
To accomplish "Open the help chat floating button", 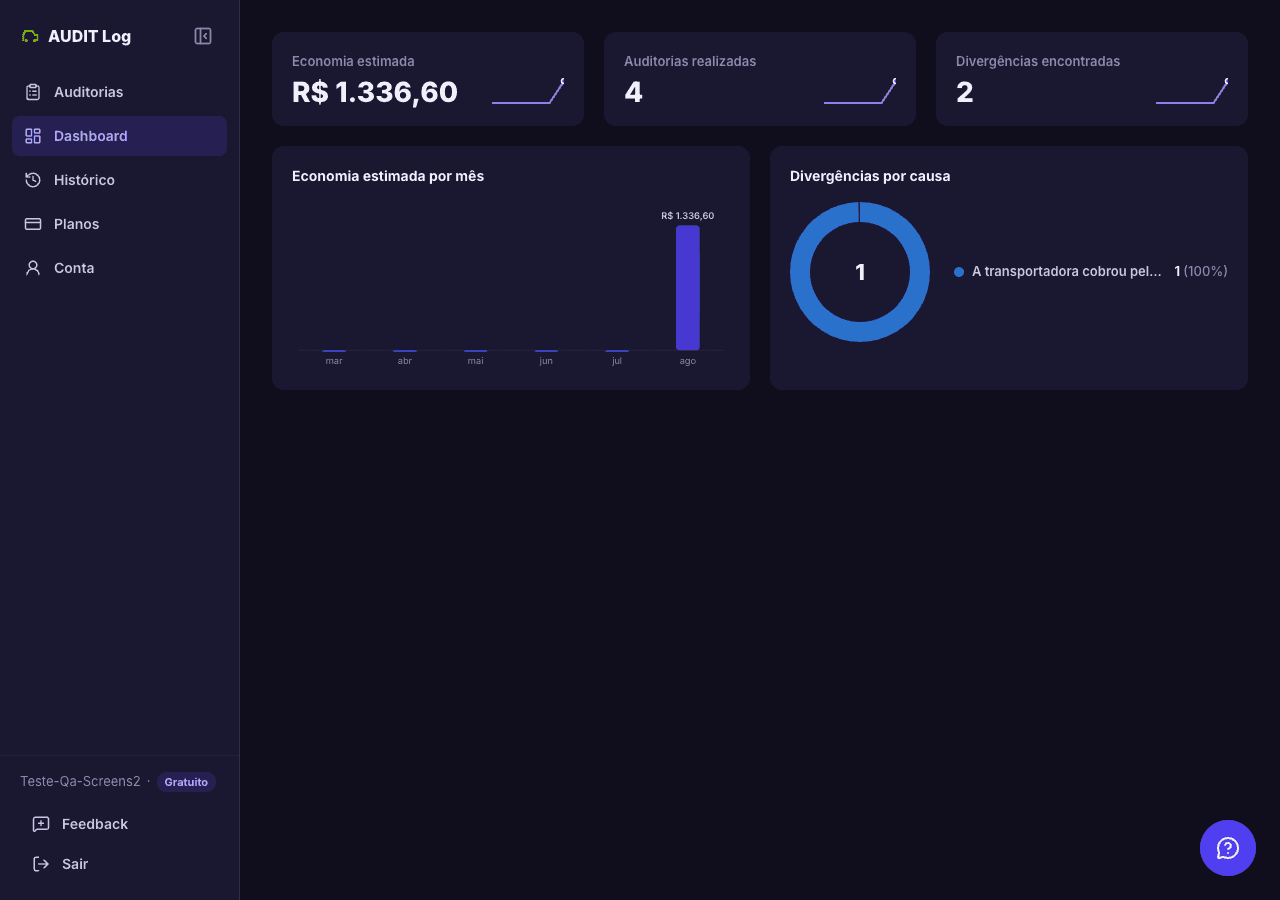I will (1228, 848).
